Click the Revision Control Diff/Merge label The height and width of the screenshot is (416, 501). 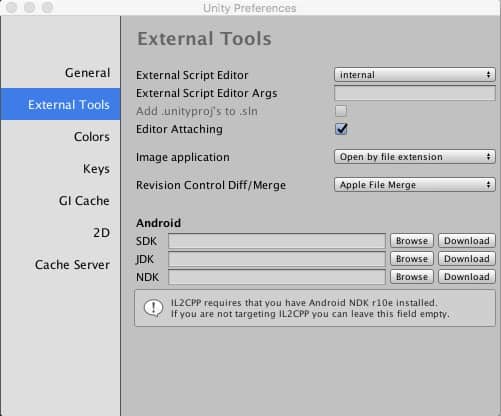(211, 185)
